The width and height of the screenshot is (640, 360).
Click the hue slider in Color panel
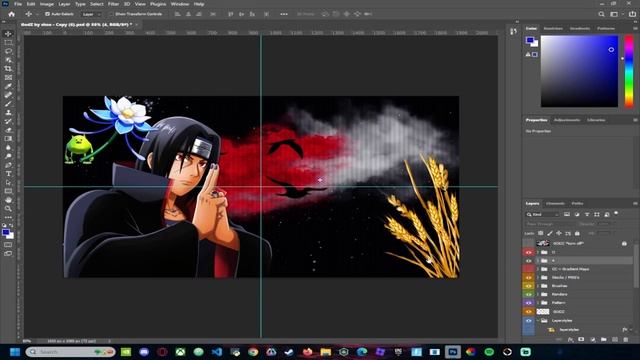(629, 71)
